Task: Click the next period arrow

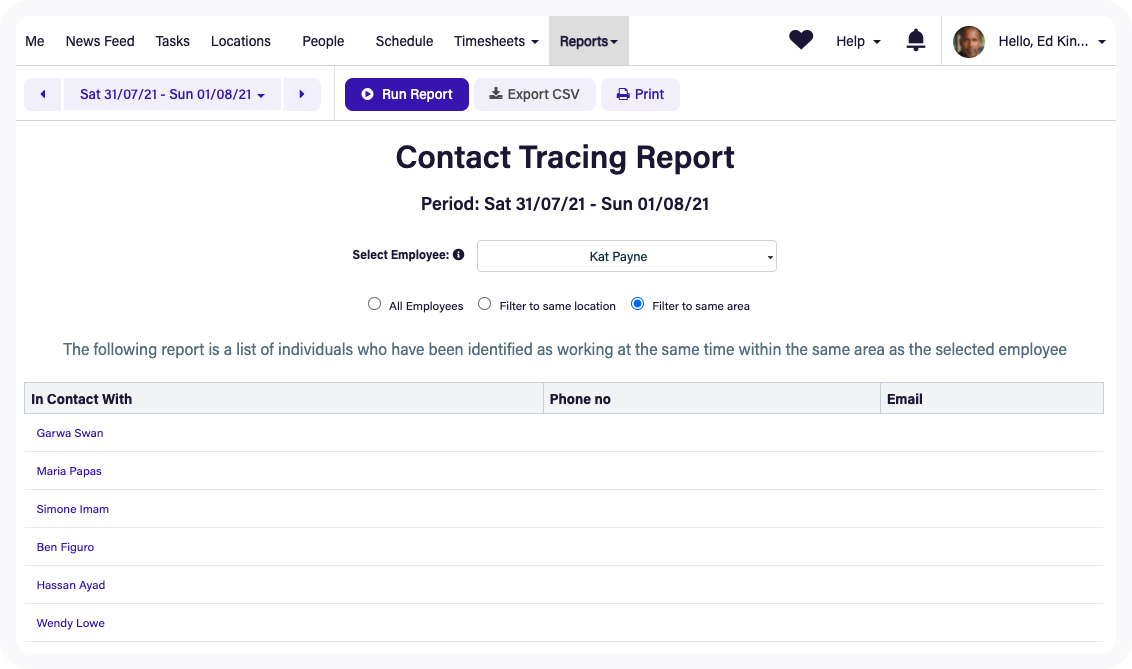Action: tap(302, 93)
